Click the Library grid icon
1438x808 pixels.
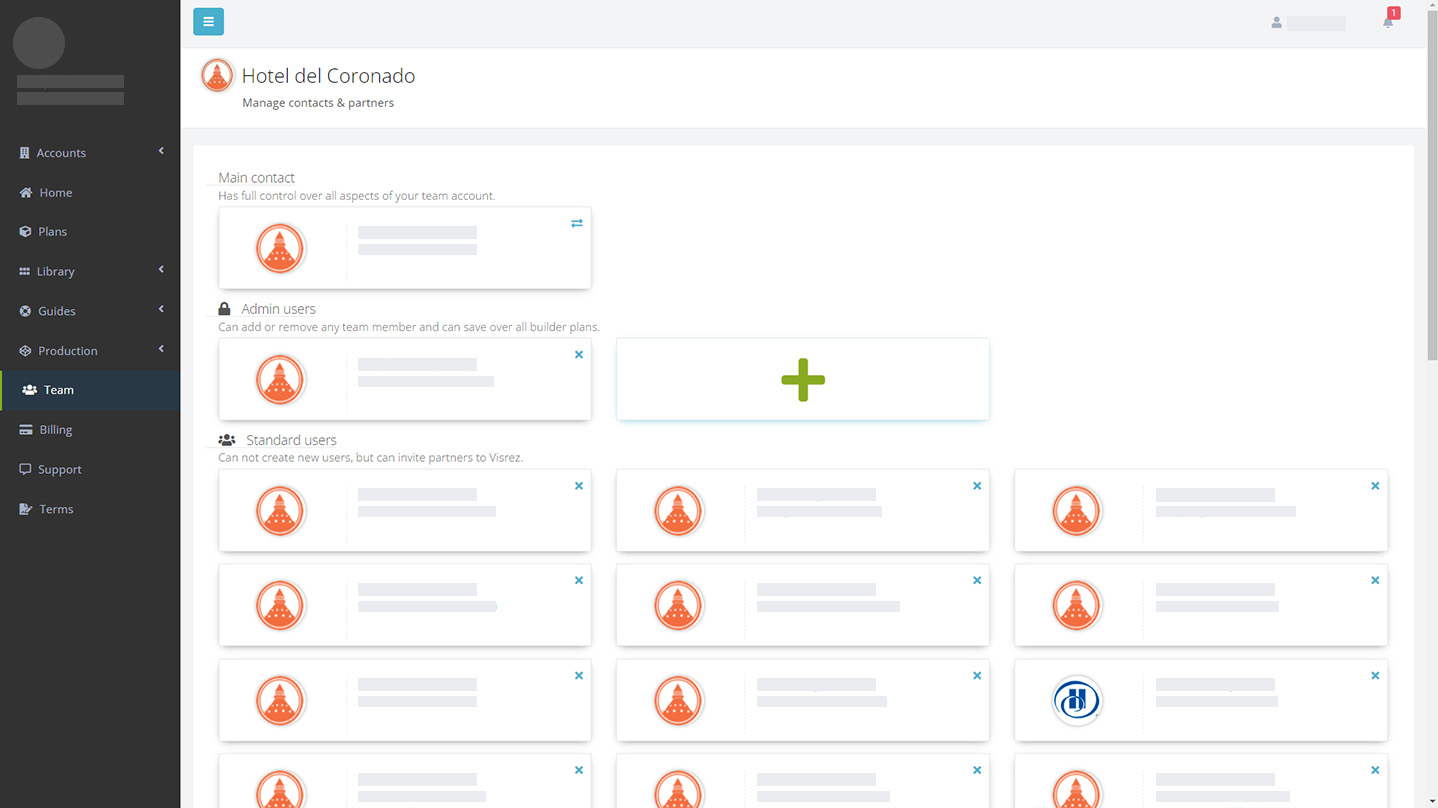point(25,271)
